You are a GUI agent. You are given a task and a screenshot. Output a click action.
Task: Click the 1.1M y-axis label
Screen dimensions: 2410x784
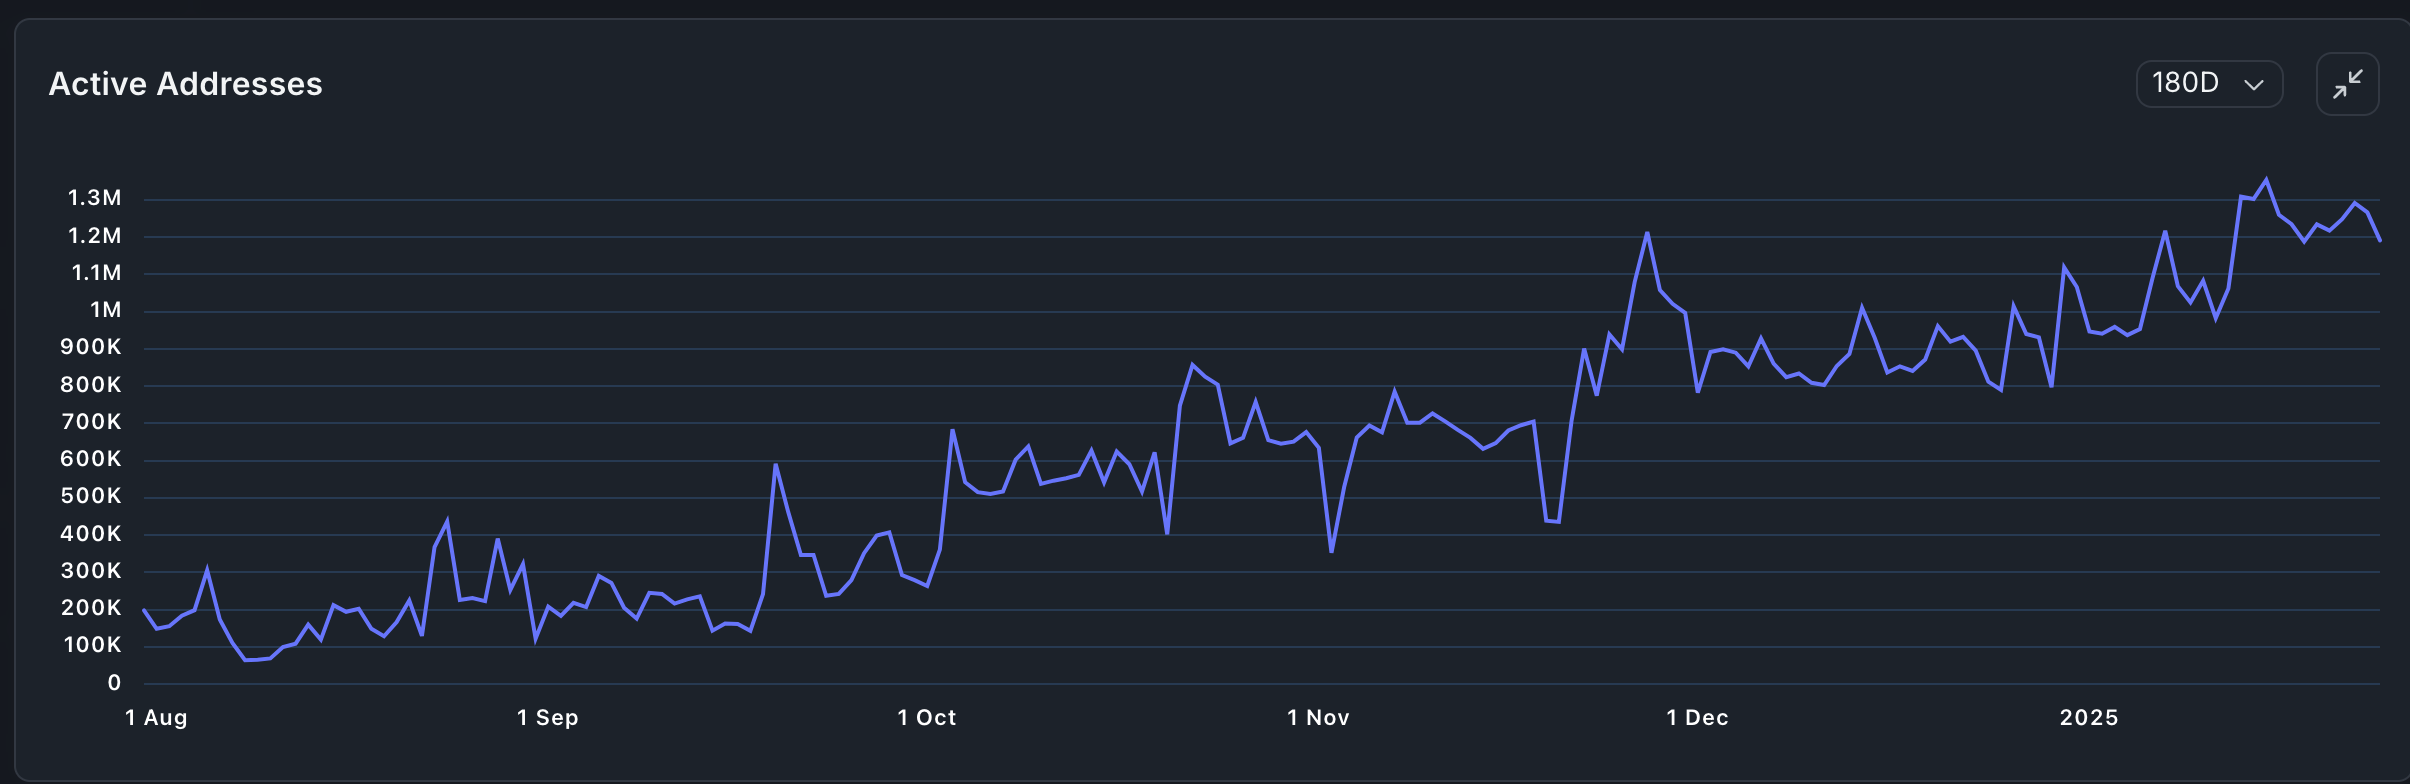(96, 273)
